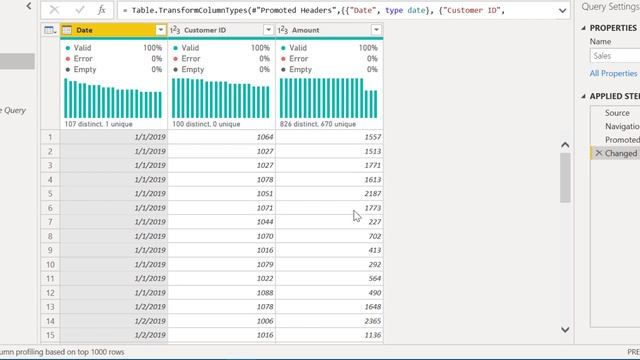Delete the Changed Type step with X
The width and height of the screenshot is (640, 360).
point(599,153)
